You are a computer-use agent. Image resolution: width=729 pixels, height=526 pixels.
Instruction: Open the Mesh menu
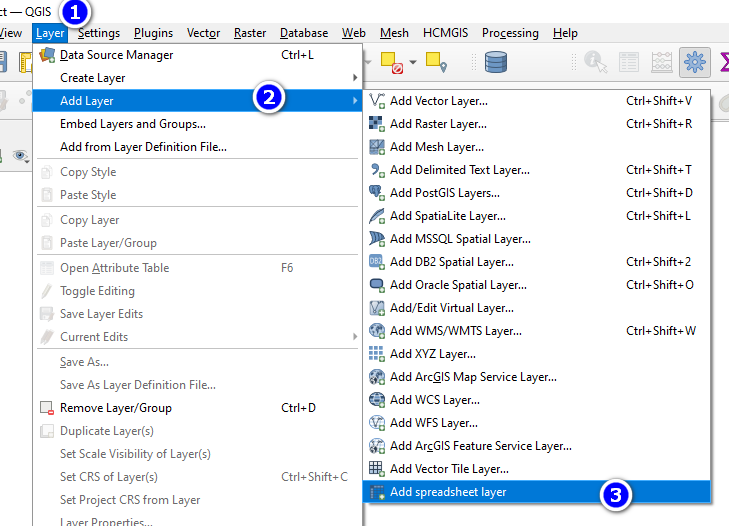[394, 33]
